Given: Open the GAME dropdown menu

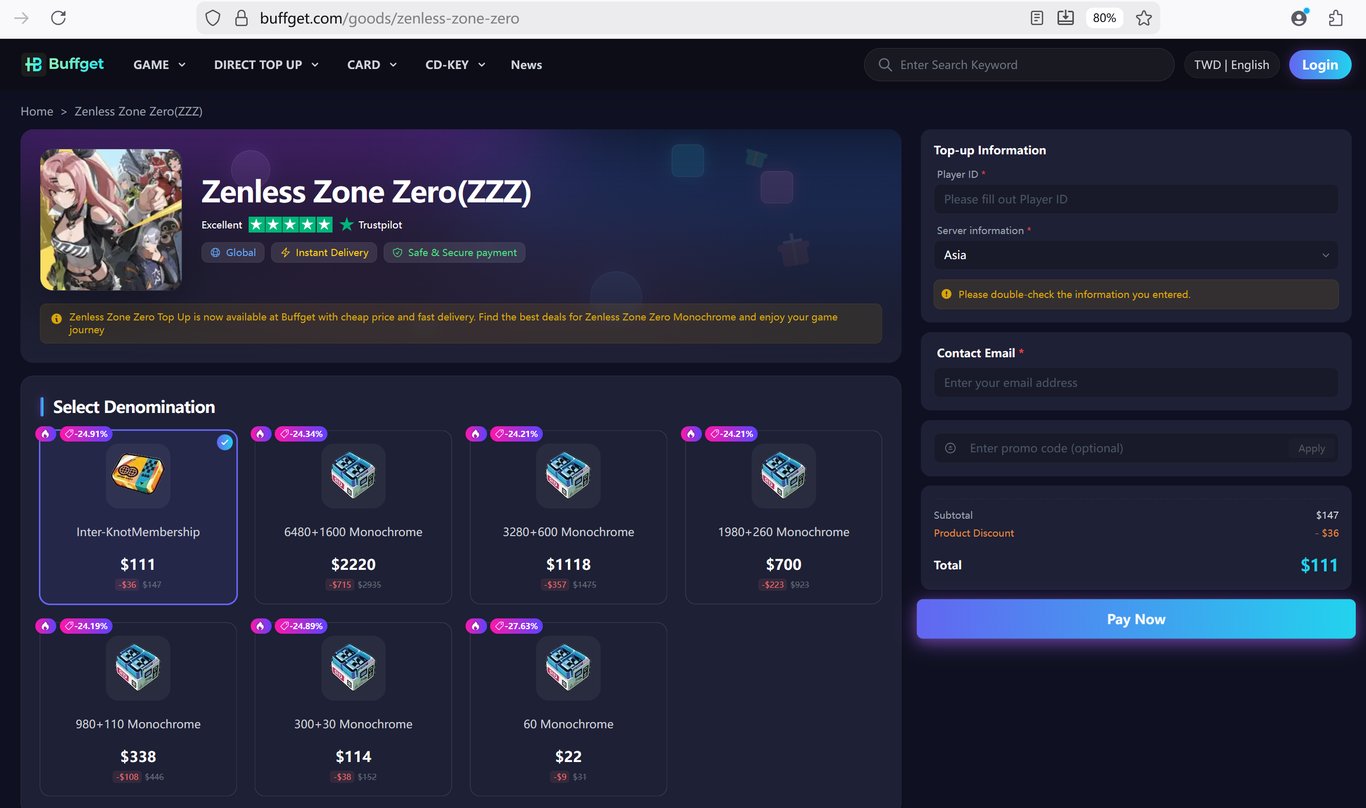Looking at the screenshot, I should pyautogui.click(x=160, y=65).
